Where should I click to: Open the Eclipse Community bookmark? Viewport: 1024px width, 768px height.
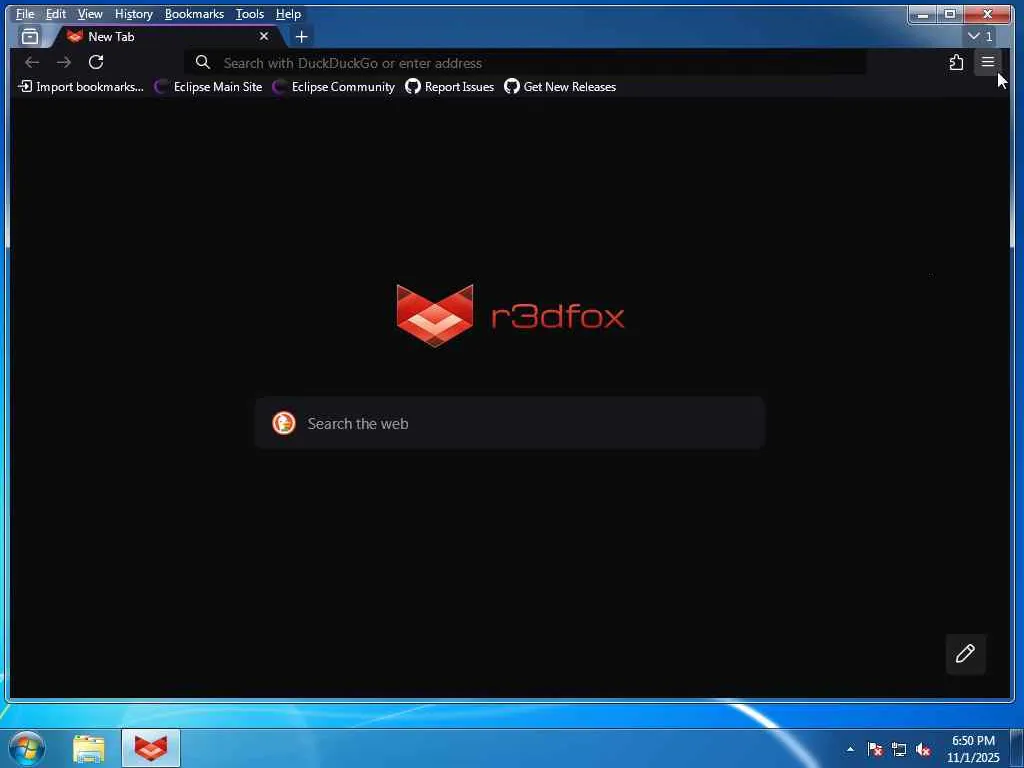[x=334, y=86]
